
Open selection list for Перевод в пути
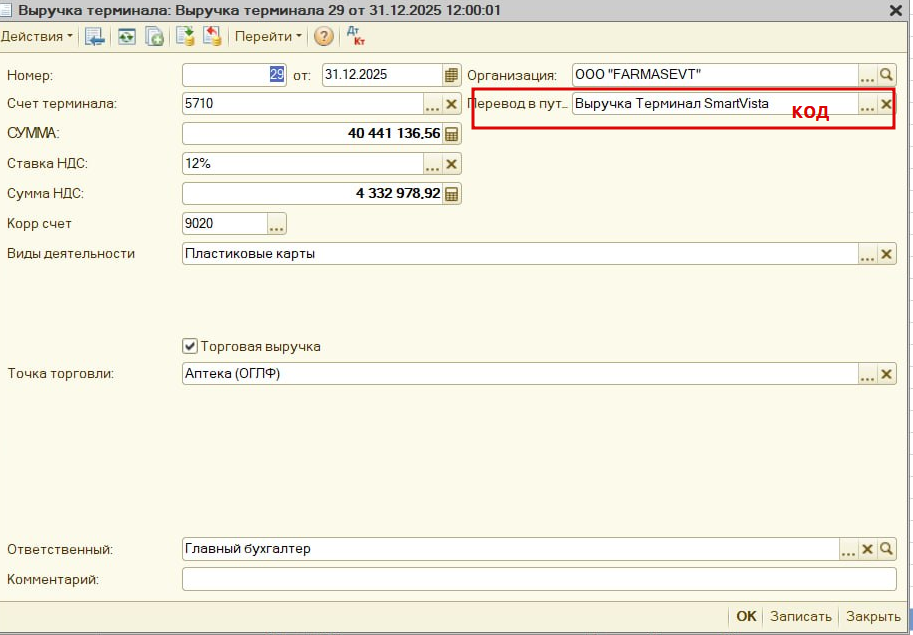[868, 104]
